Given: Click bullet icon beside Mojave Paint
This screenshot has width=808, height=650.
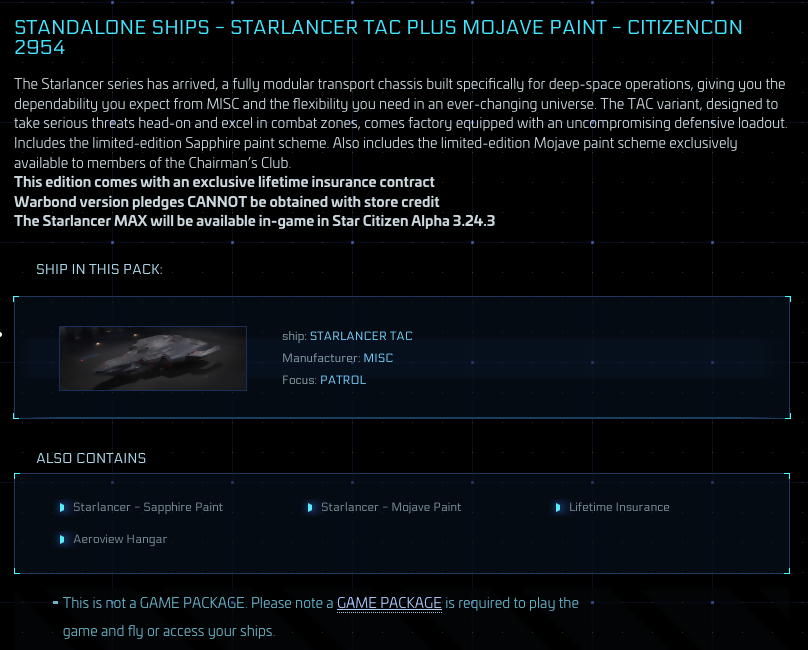Looking at the screenshot, I should click(x=310, y=507).
